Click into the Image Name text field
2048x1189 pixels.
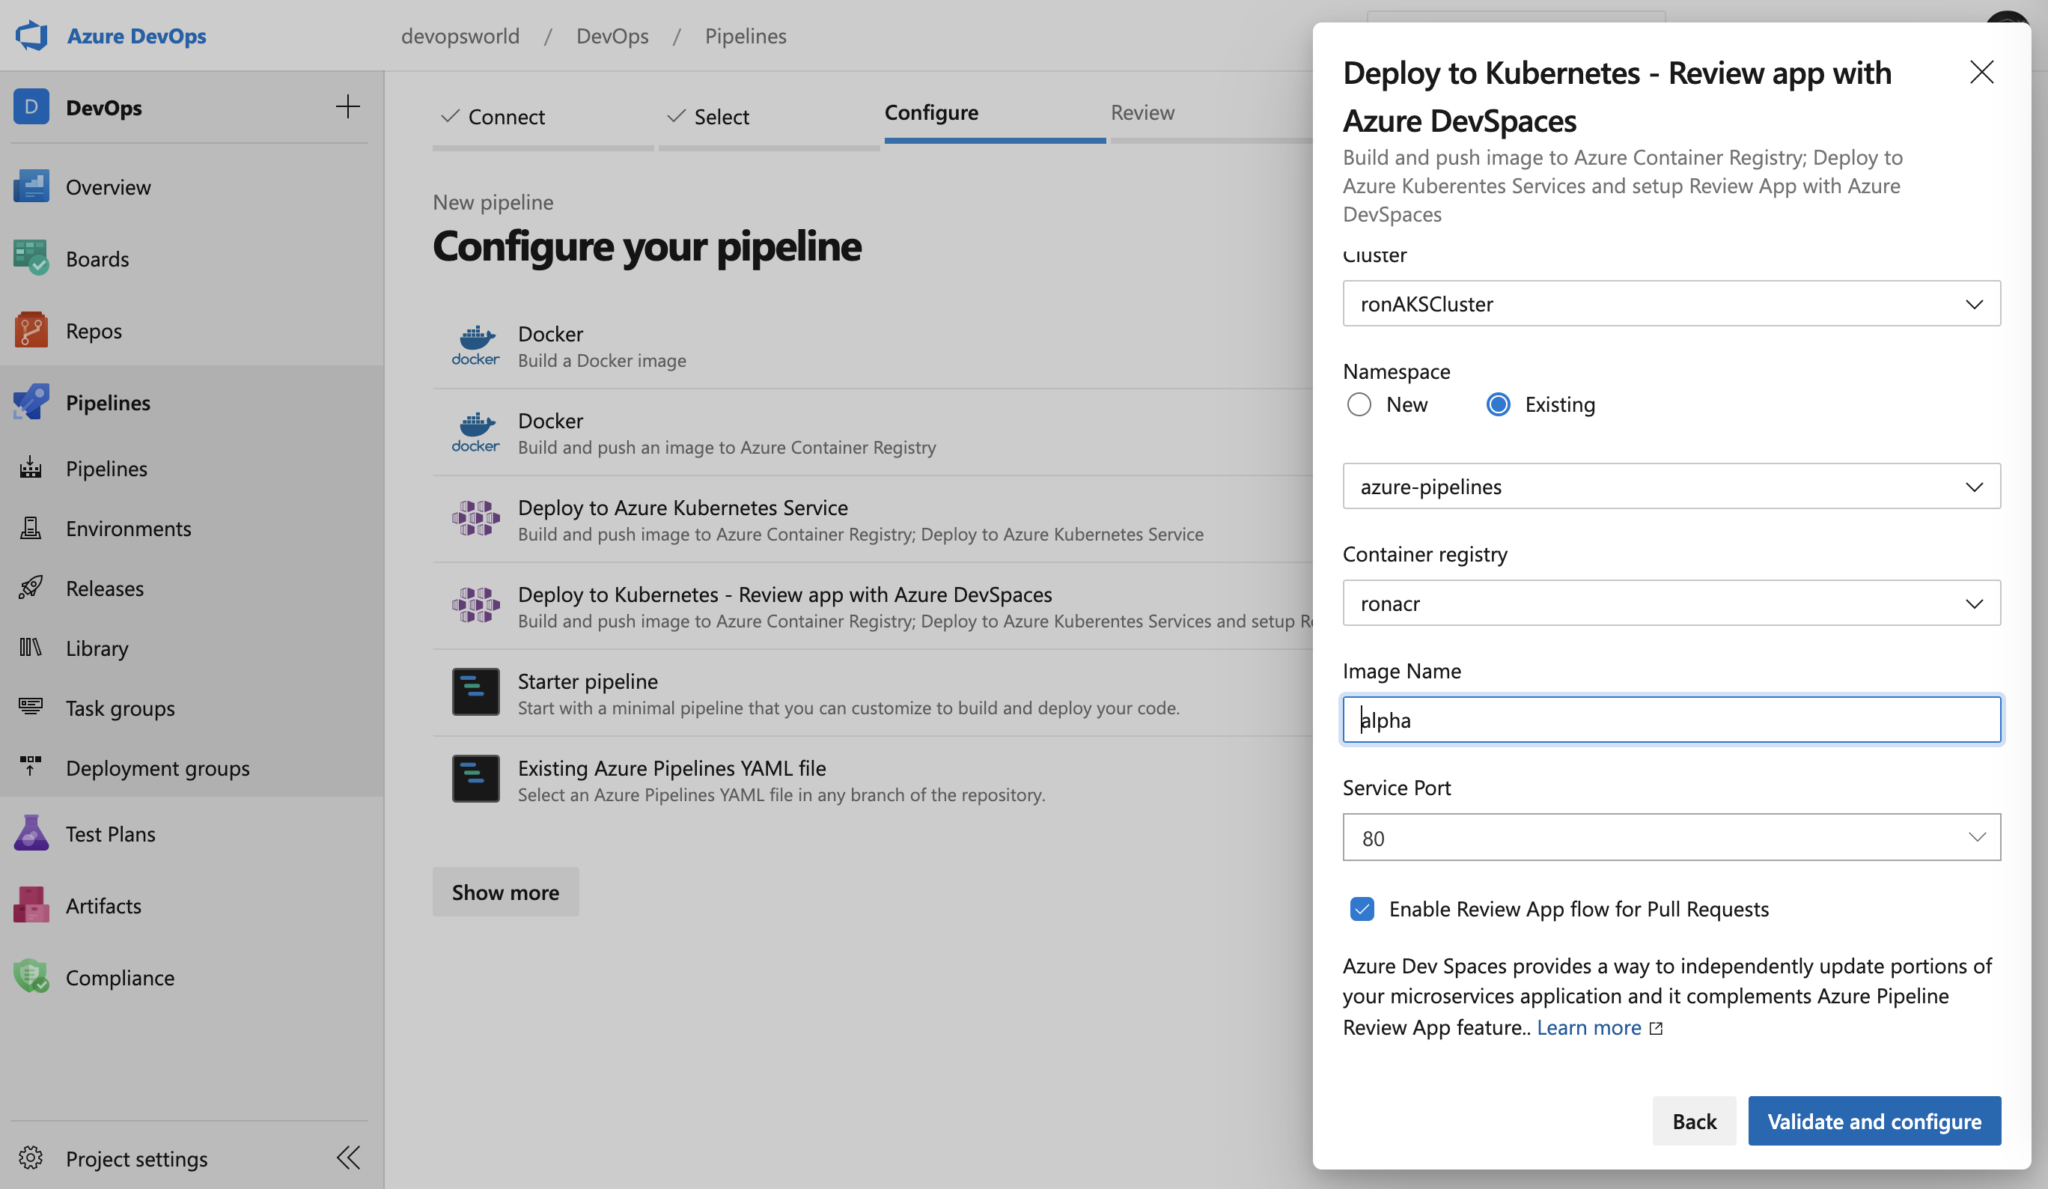1671,720
